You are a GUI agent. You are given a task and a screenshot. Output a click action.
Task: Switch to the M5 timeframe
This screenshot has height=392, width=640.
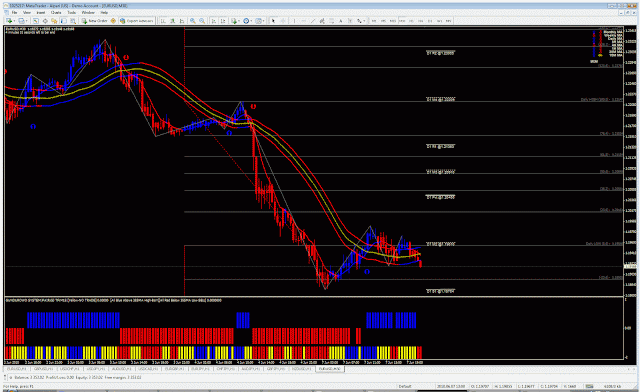383,21
